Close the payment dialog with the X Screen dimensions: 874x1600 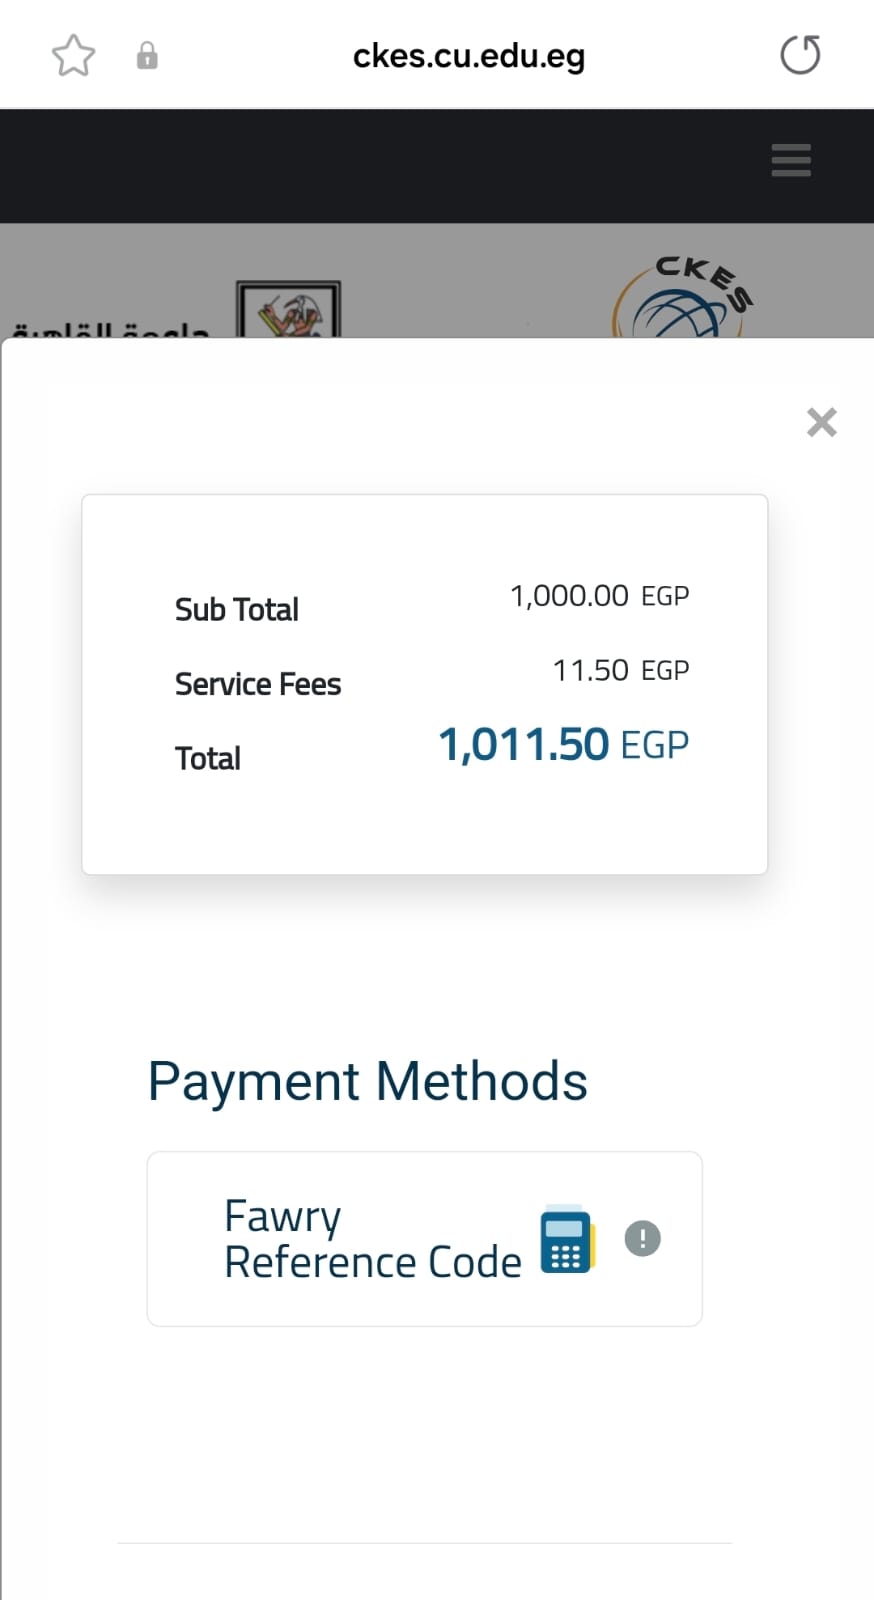[822, 422]
